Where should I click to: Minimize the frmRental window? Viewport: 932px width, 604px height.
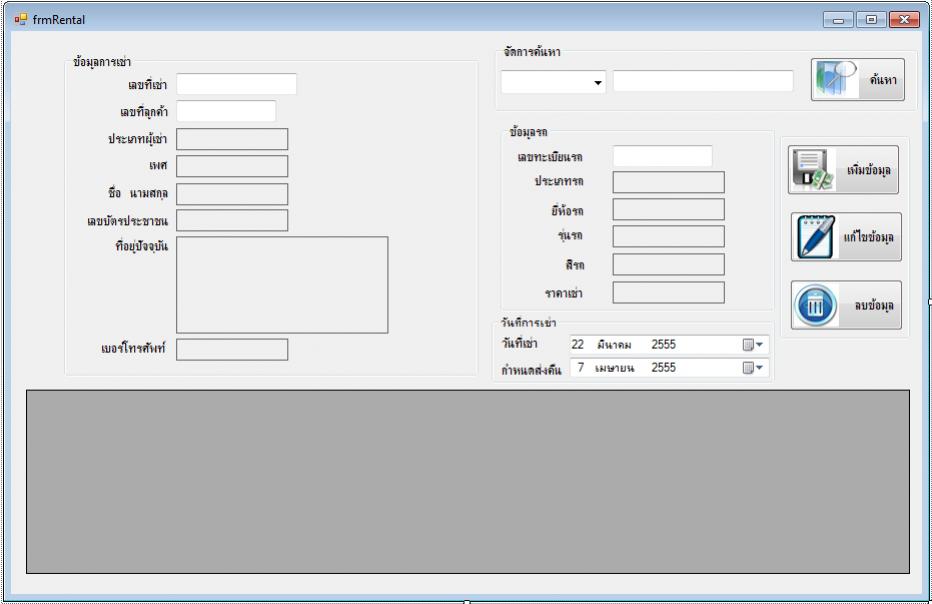[x=839, y=20]
